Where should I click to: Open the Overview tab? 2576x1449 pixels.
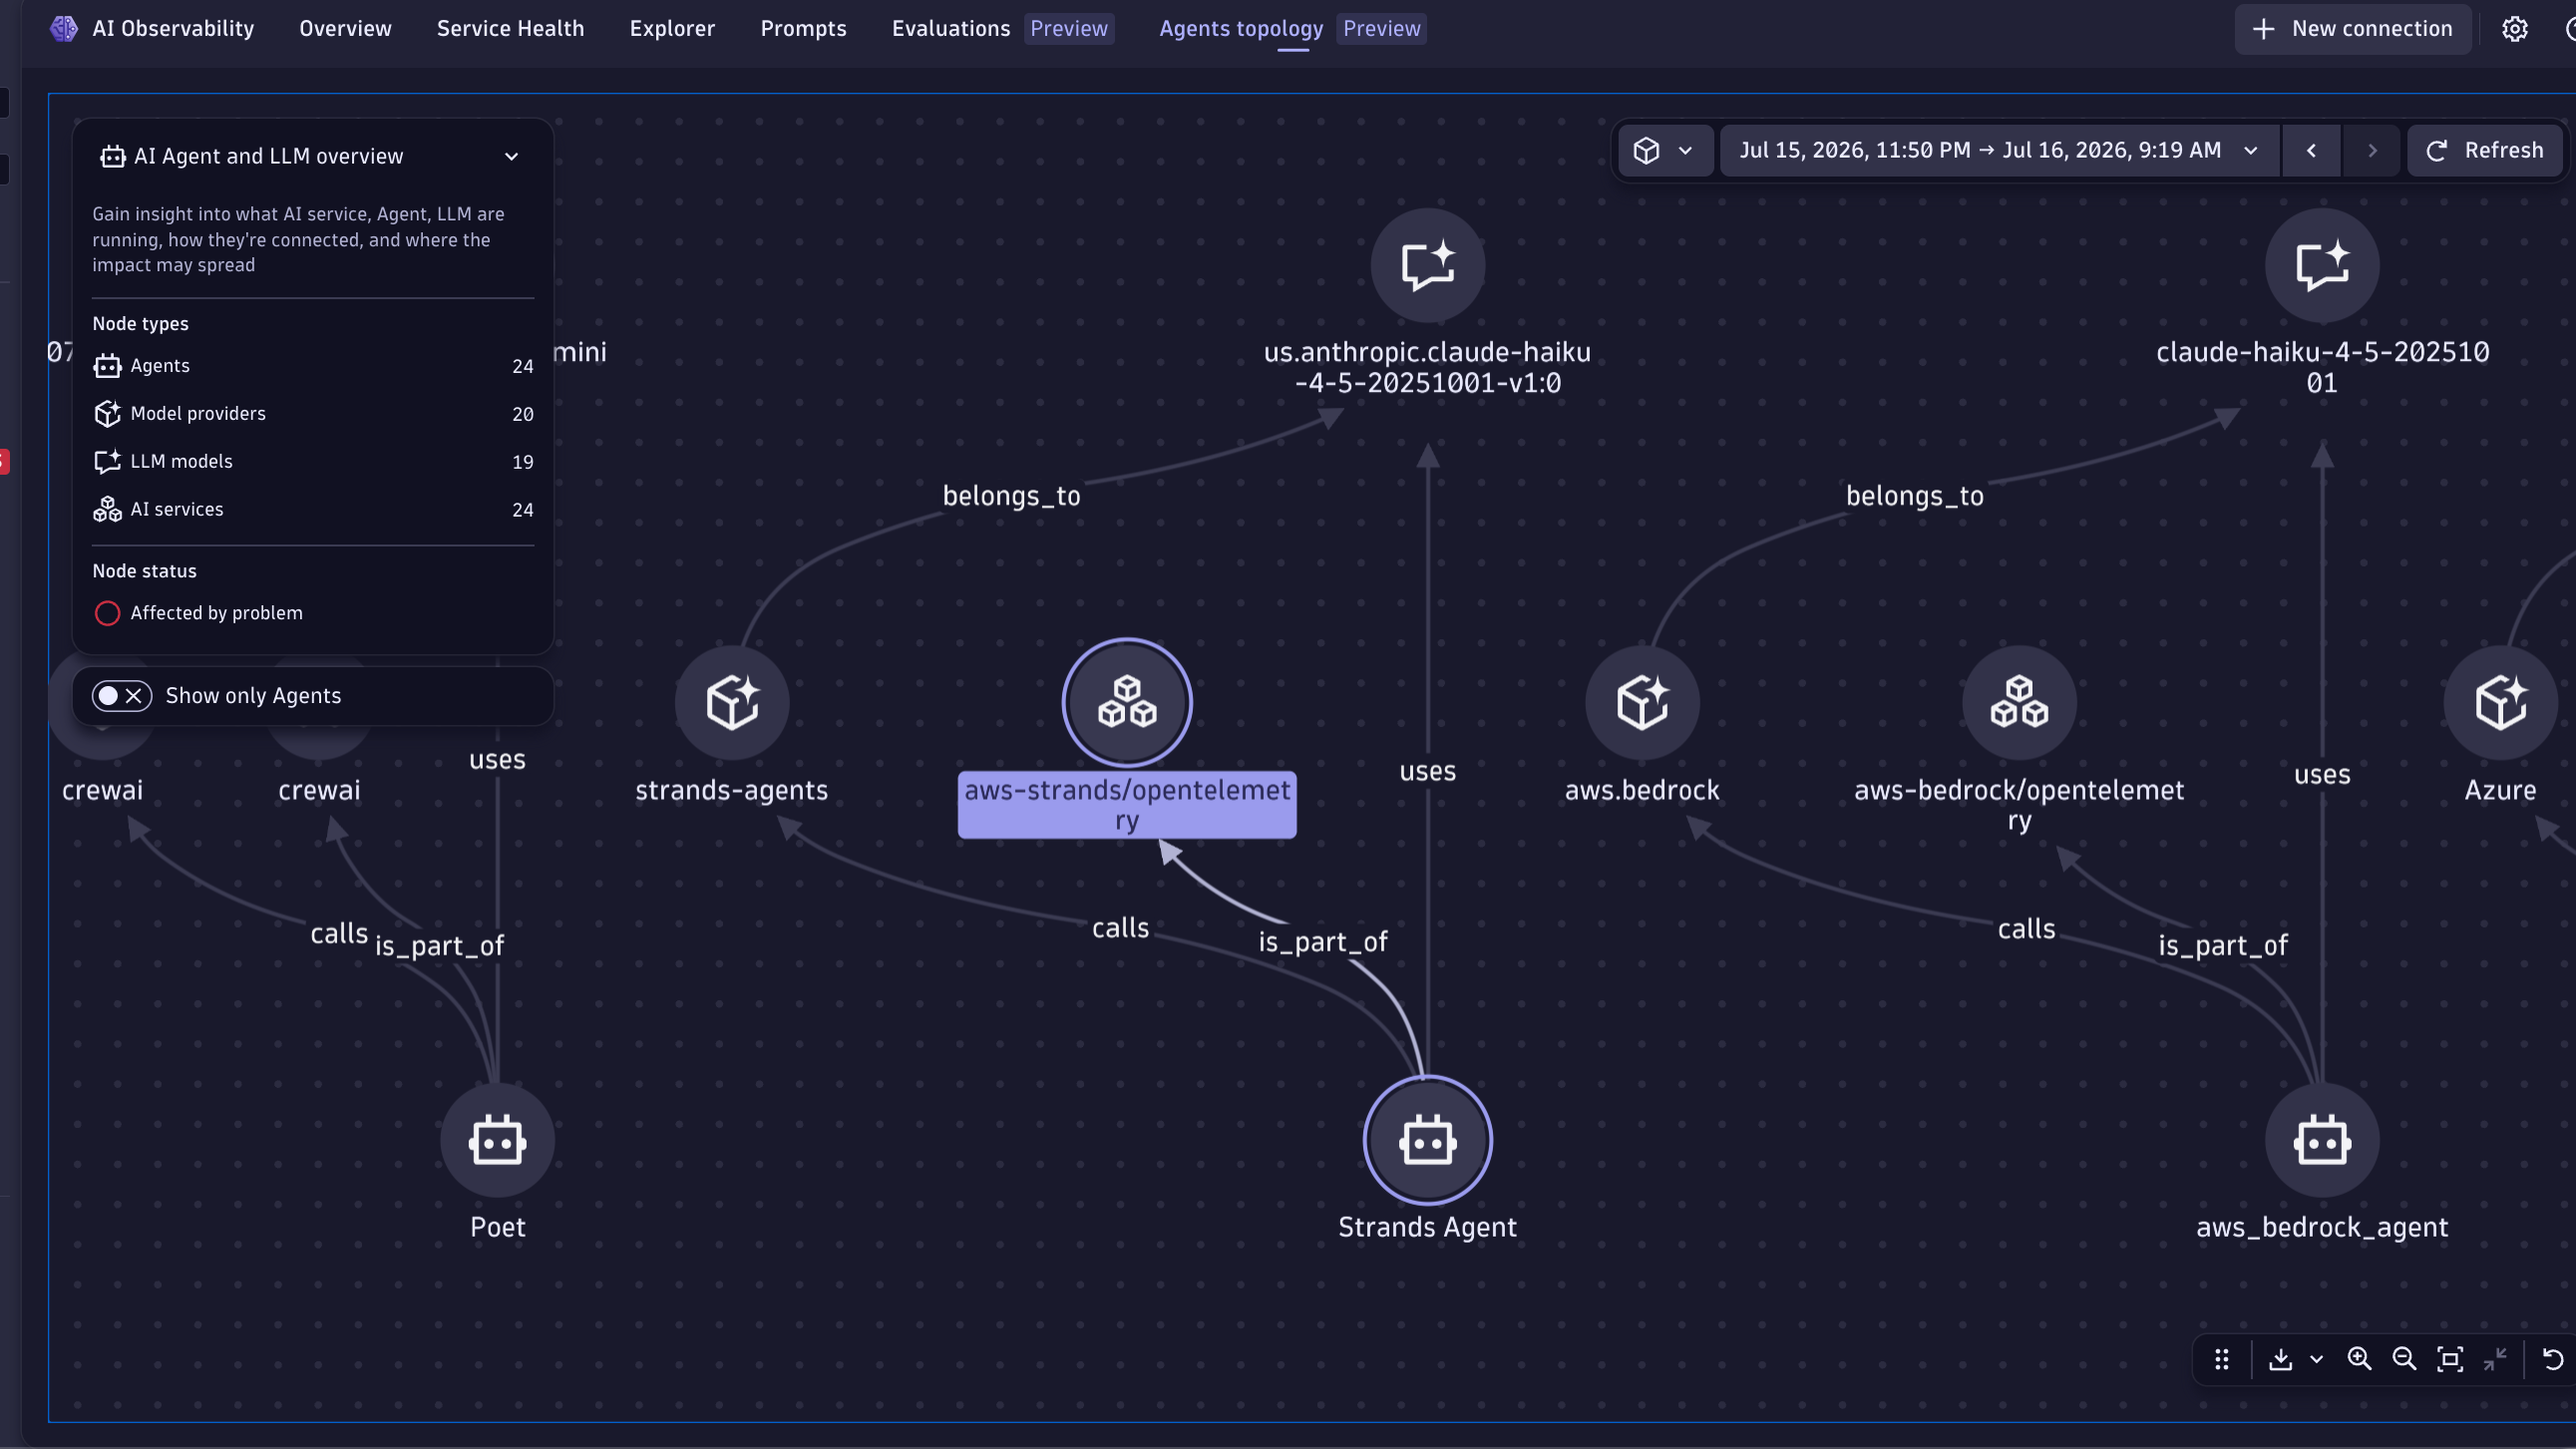[x=345, y=28]
